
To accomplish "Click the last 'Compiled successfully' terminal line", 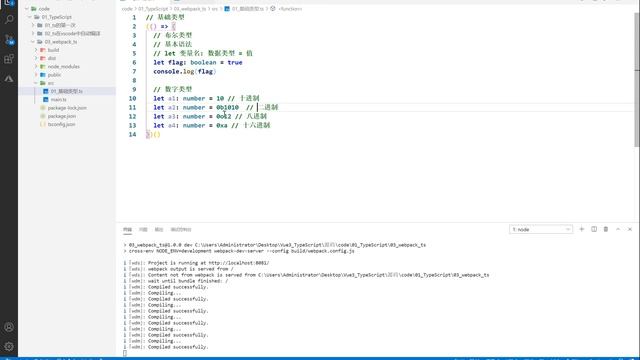I will click(178, 347).
